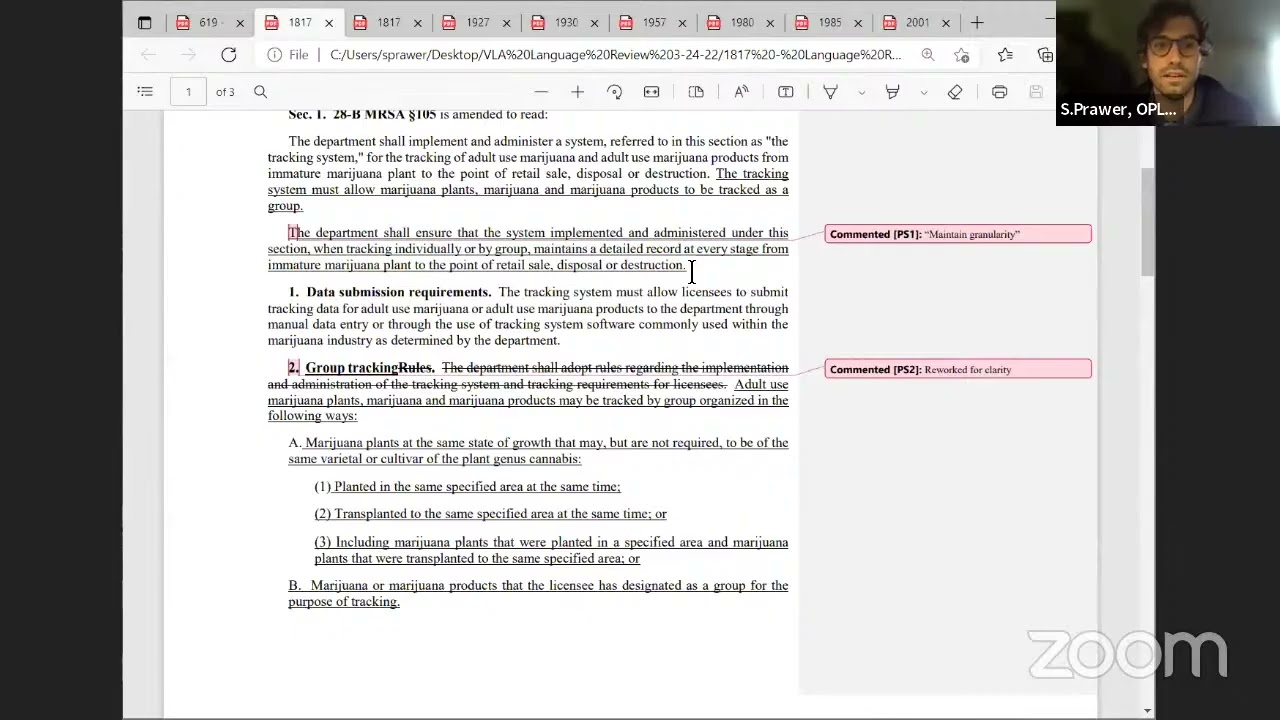Click the scrollbar down arrow
Image resolution: width=1280 pixels, height=720 pixels.
coord(1147,711)
